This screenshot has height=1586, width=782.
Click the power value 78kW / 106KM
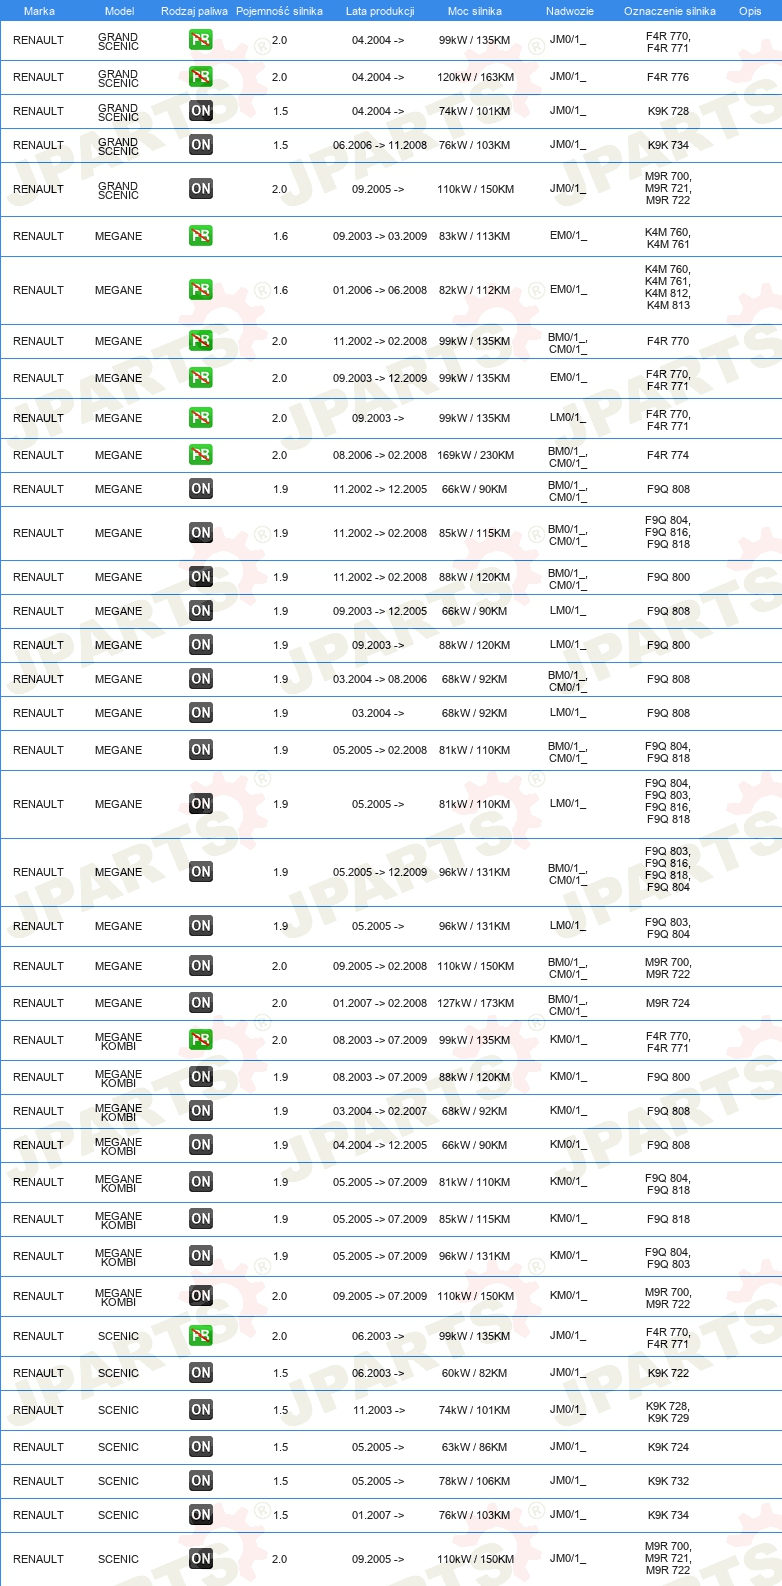pyautogui.click(x=475, y=1481)
